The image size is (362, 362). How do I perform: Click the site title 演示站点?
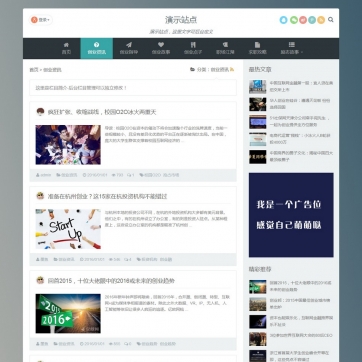pos(181,20)
